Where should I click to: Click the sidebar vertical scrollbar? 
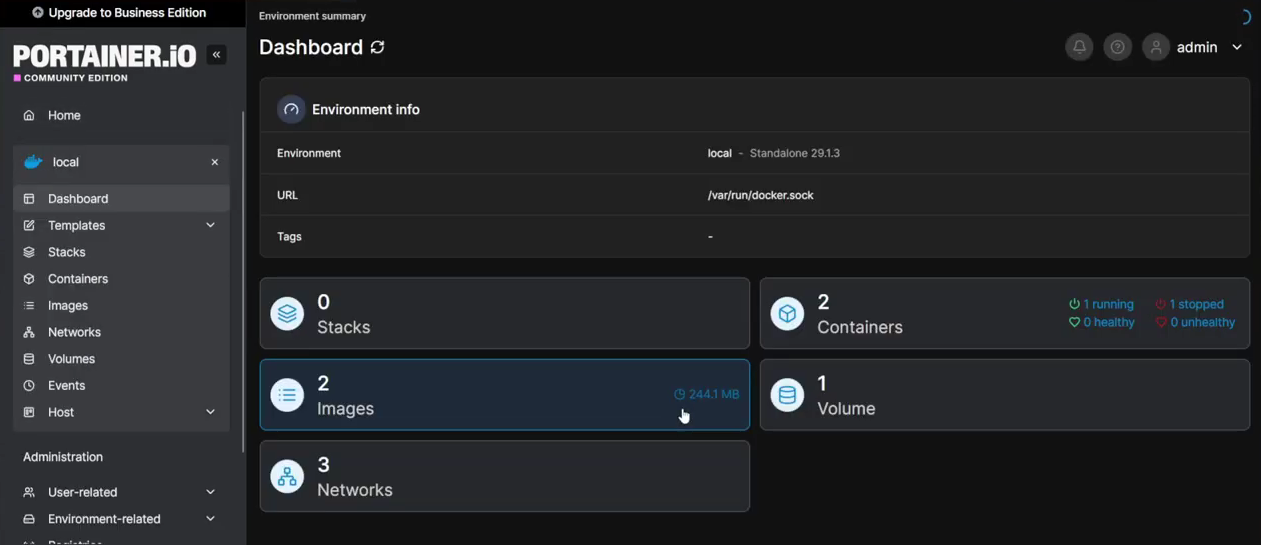[243, 280]
